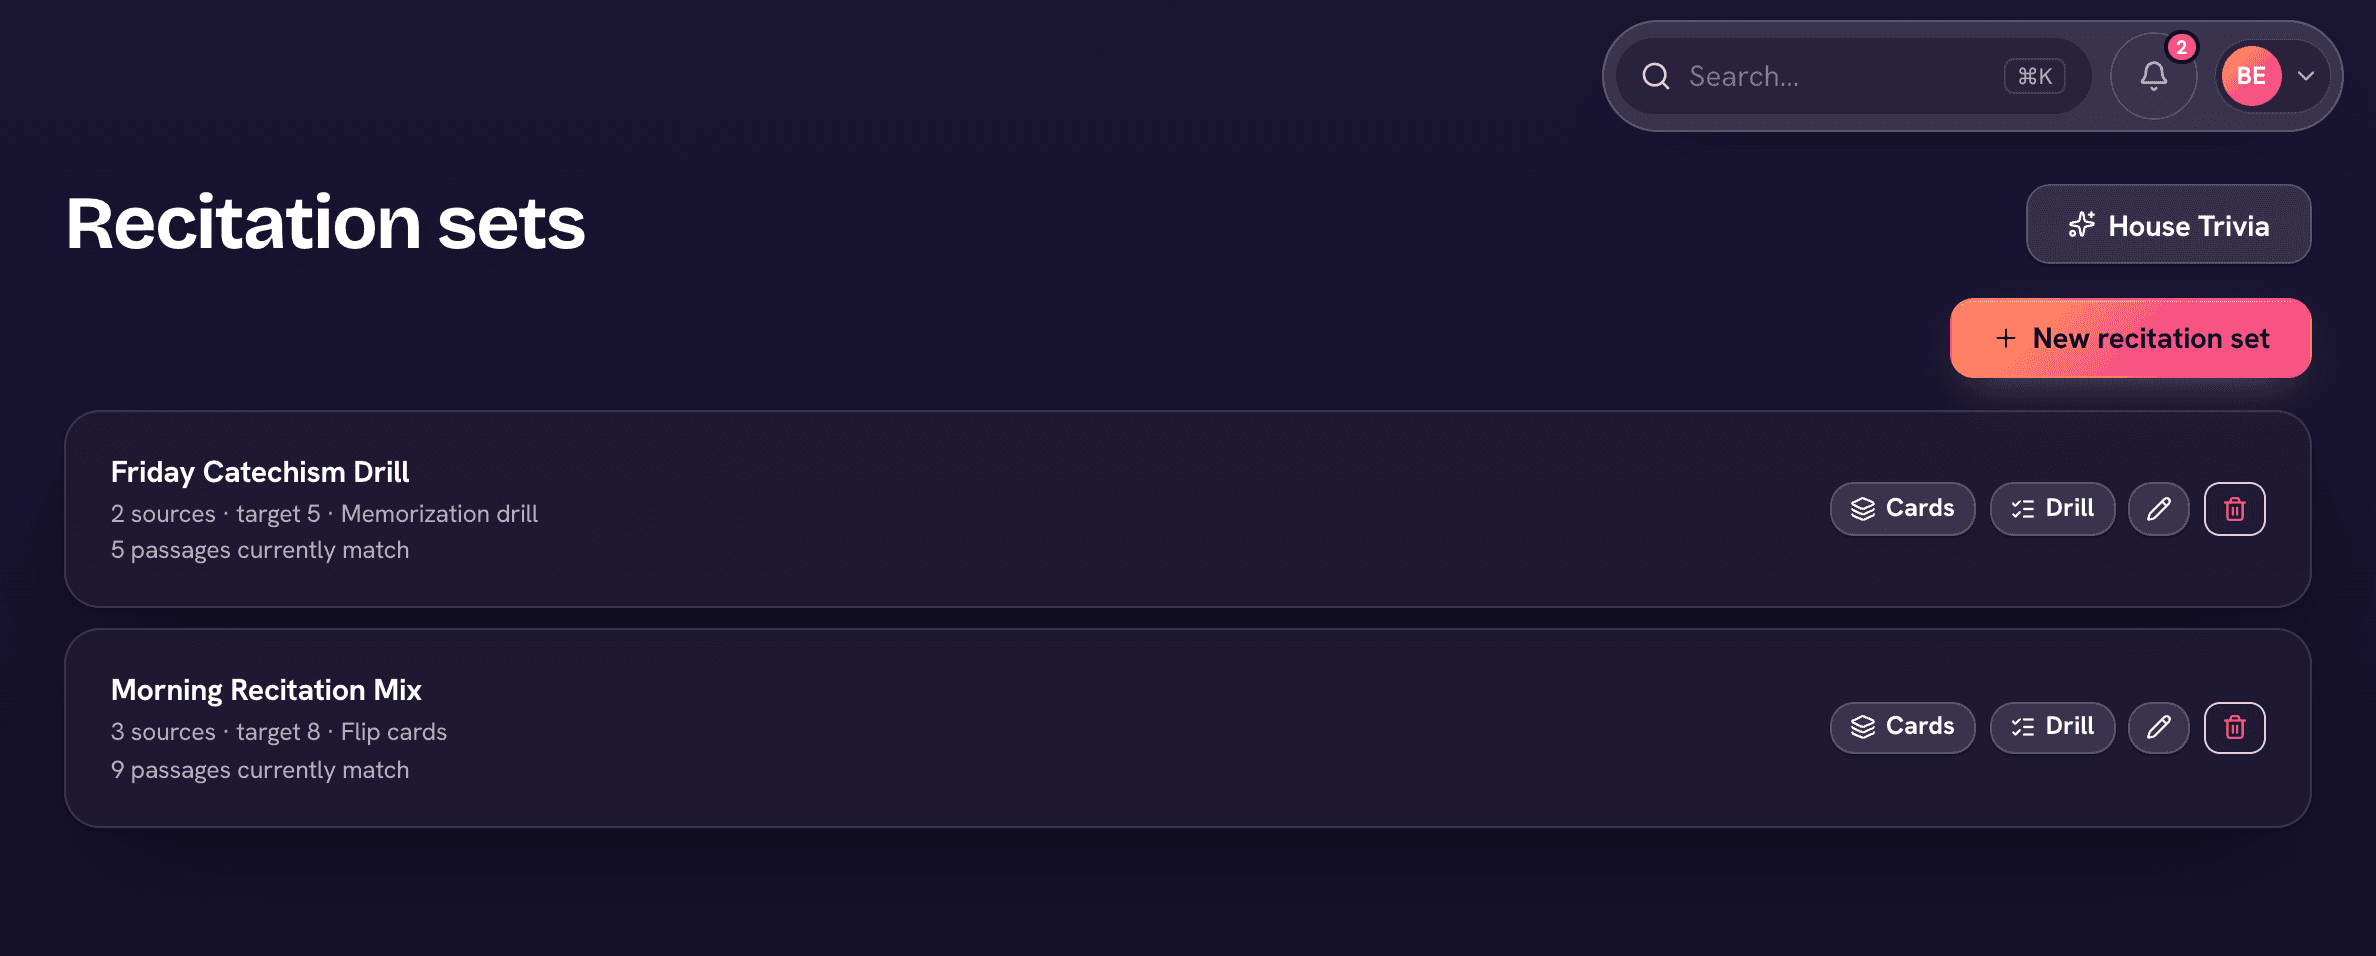Open Cards for Morning Recitation Mix
Viewport: 2376px width, 956px height.
click(x=1902, y=727)
